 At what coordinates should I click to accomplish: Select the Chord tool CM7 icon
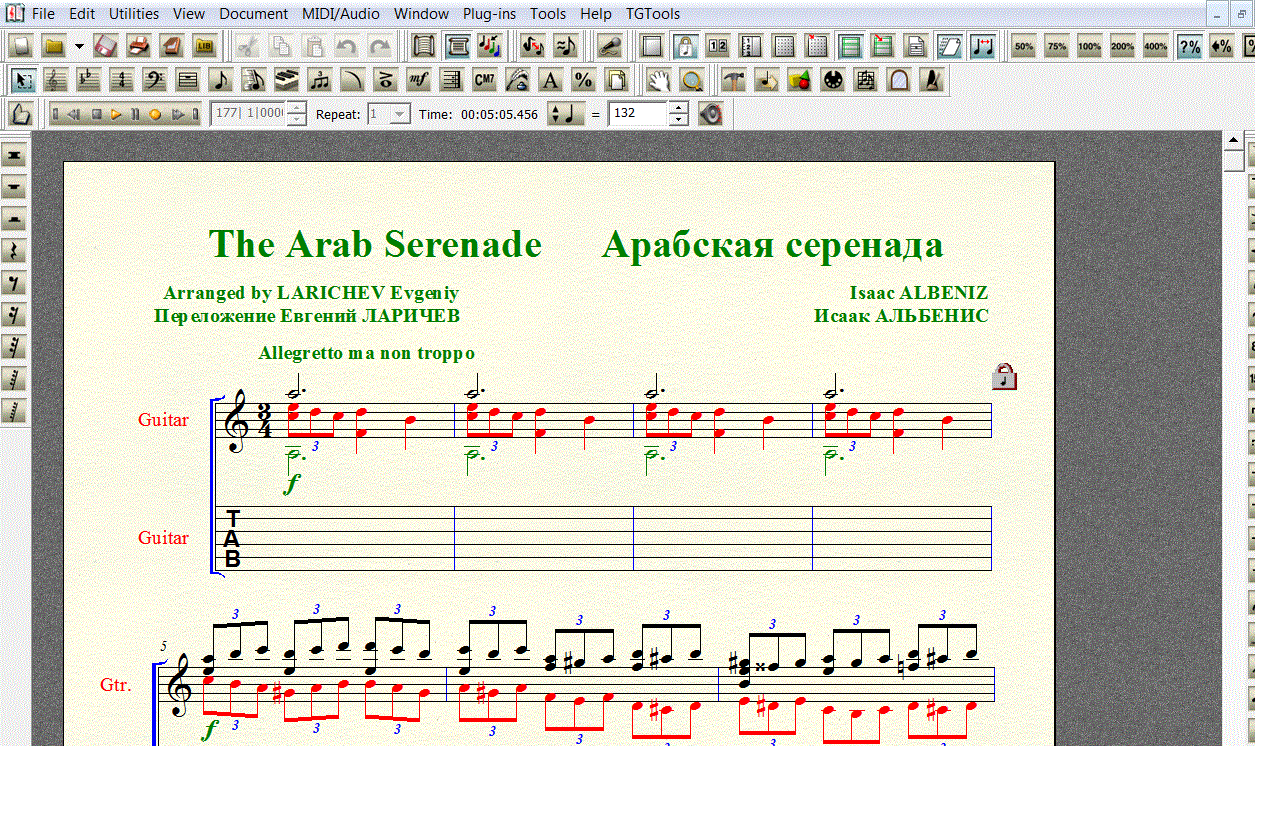(x=485, y=80)
